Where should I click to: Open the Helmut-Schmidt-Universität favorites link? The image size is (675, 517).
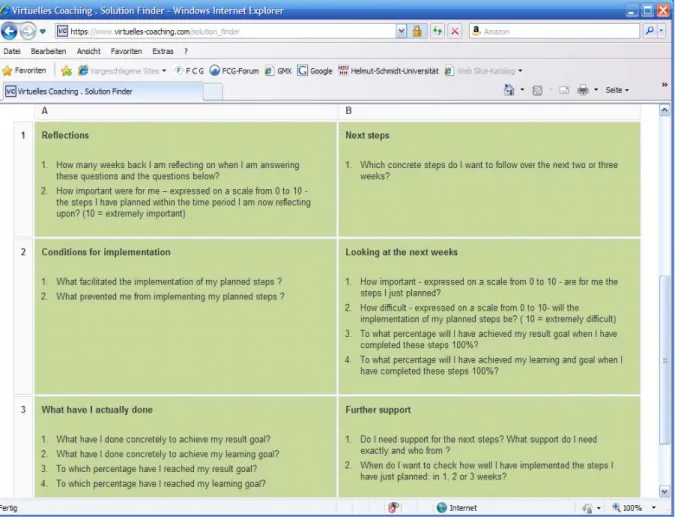click(388, 71)
